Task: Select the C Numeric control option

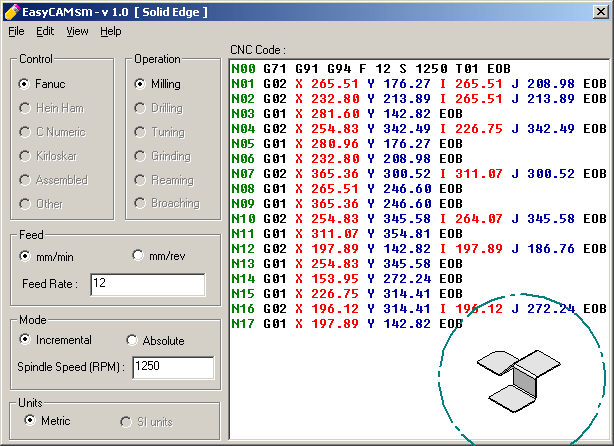Action: point(52,132)
